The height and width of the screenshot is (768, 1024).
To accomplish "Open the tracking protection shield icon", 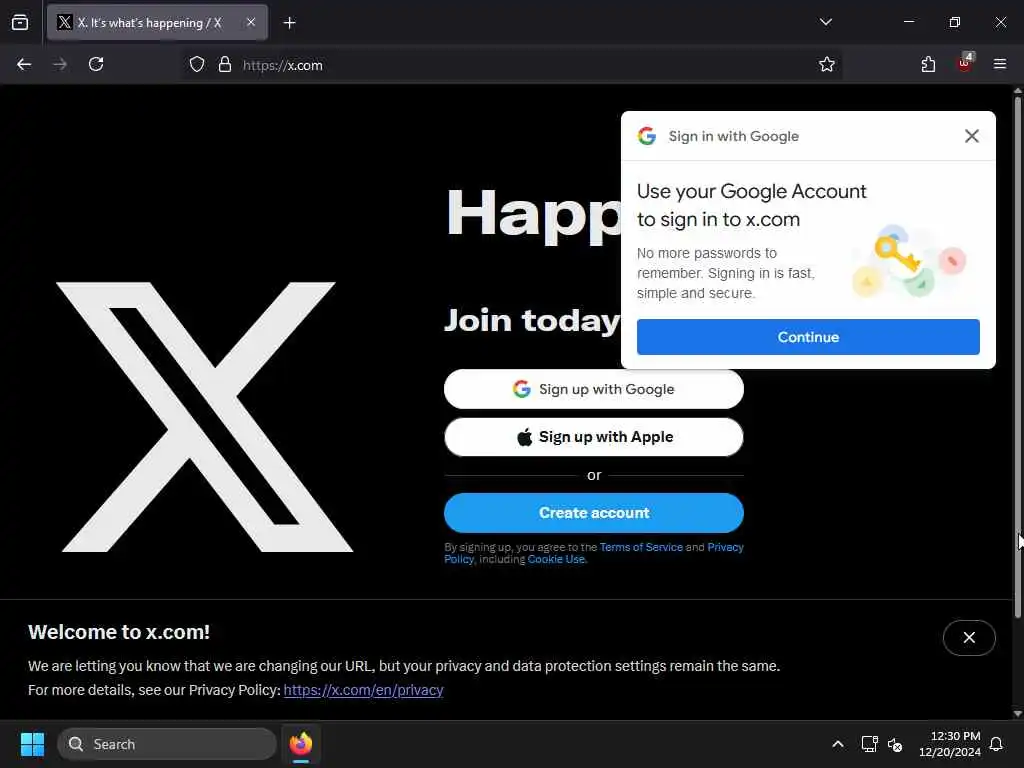I will [197, 65].
